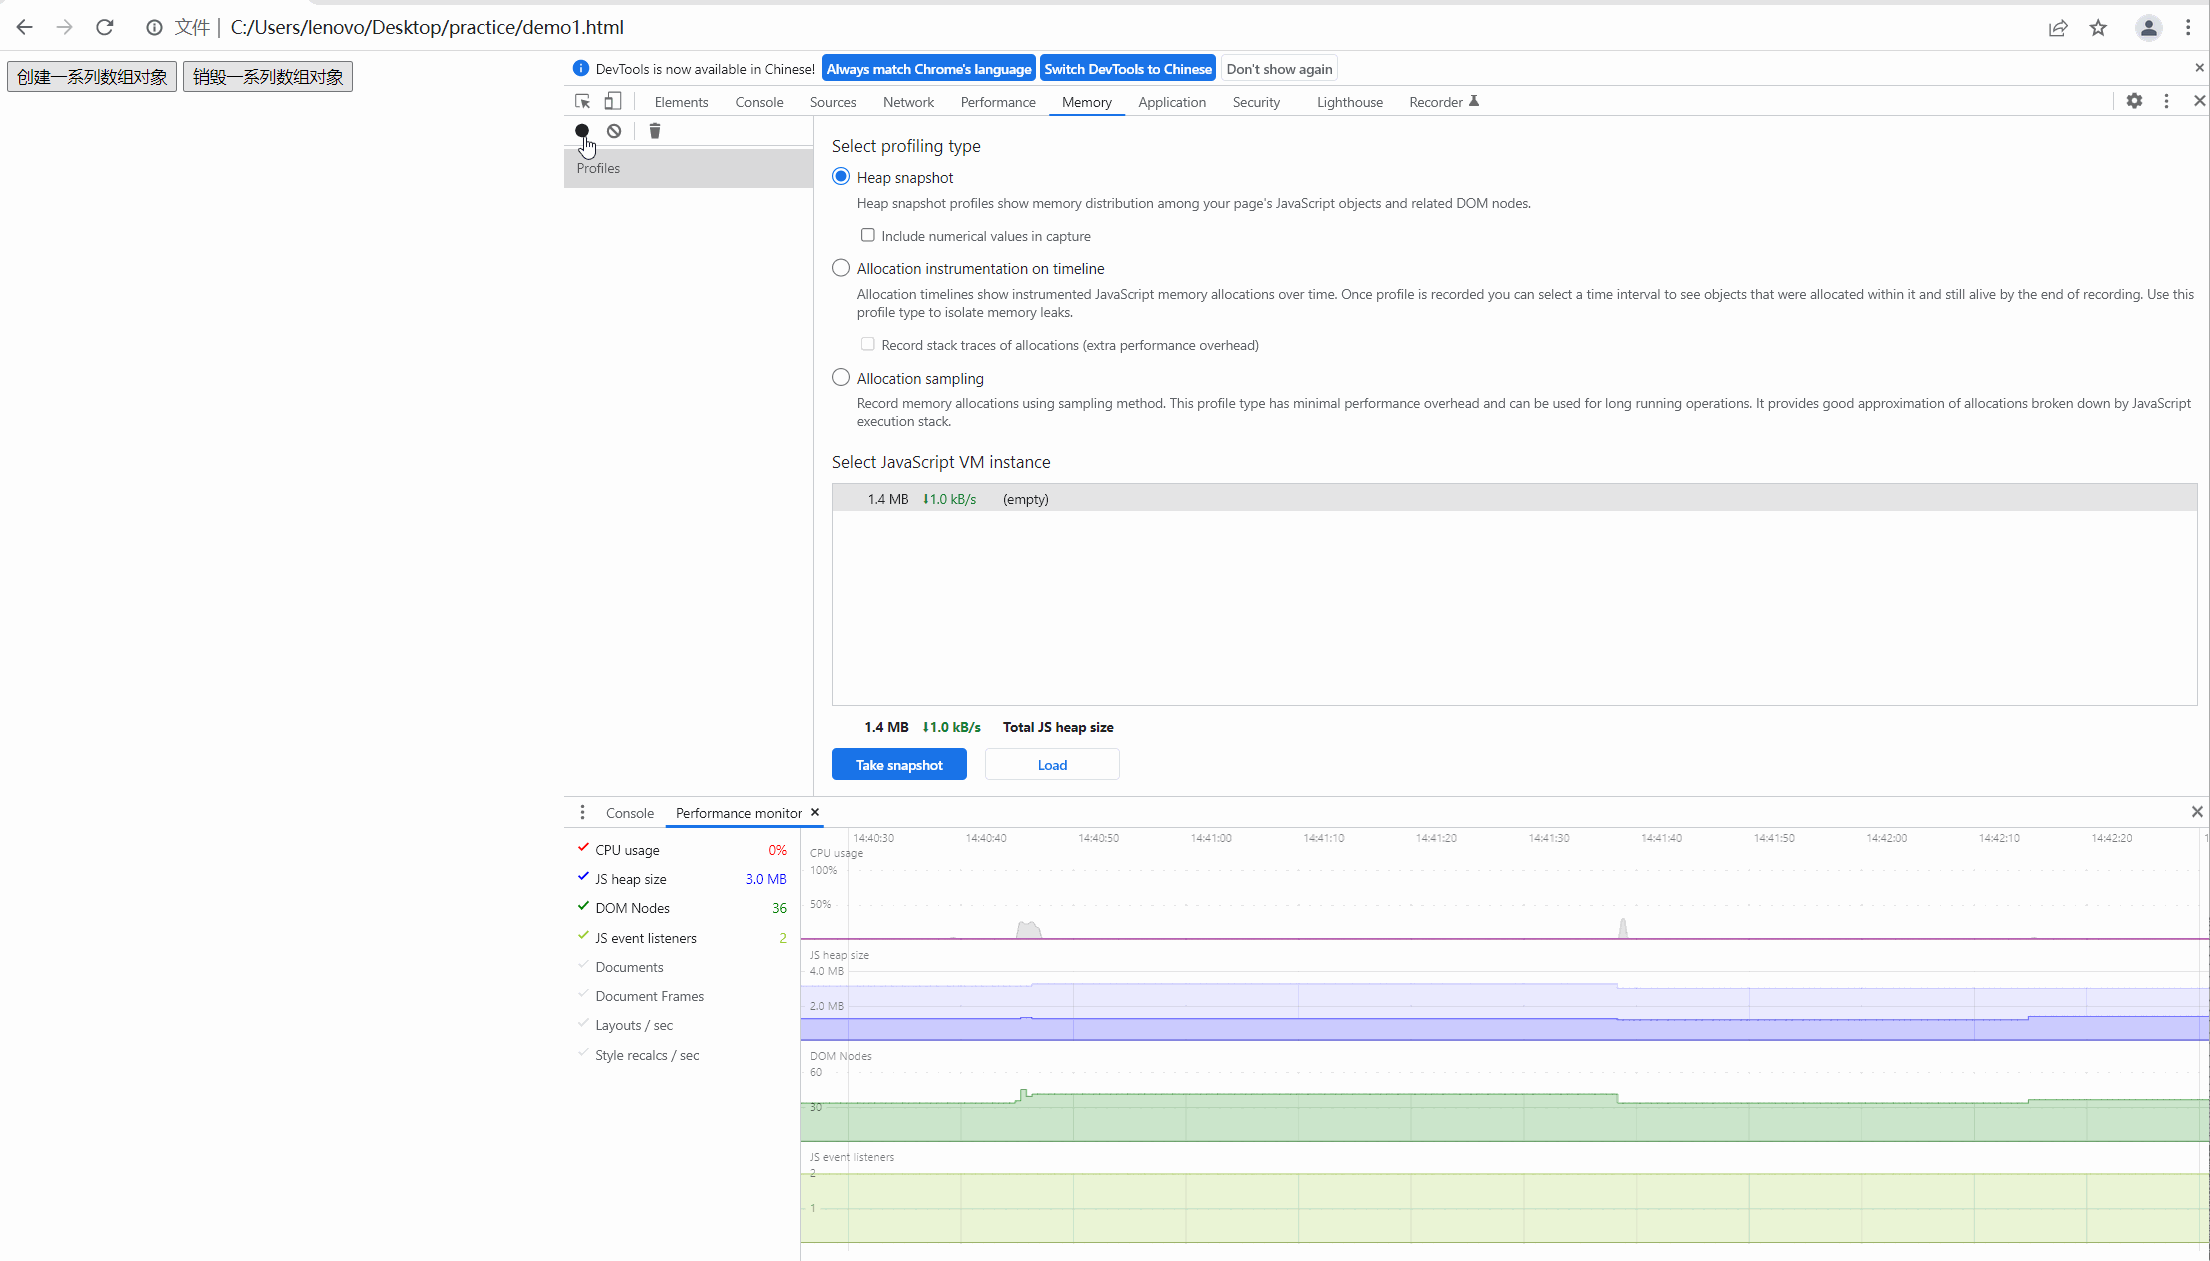Select Allocation sampling radio button
The height and width of the screenshot is (1261, 2210).
click(841, 378)
